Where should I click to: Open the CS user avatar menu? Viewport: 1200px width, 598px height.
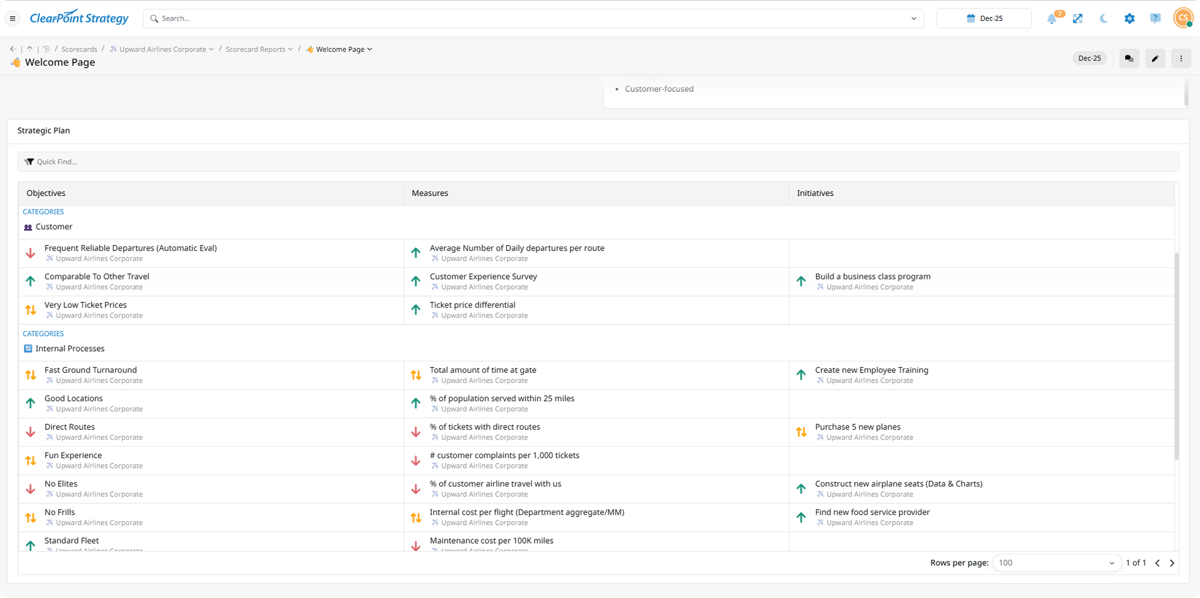1181,18
